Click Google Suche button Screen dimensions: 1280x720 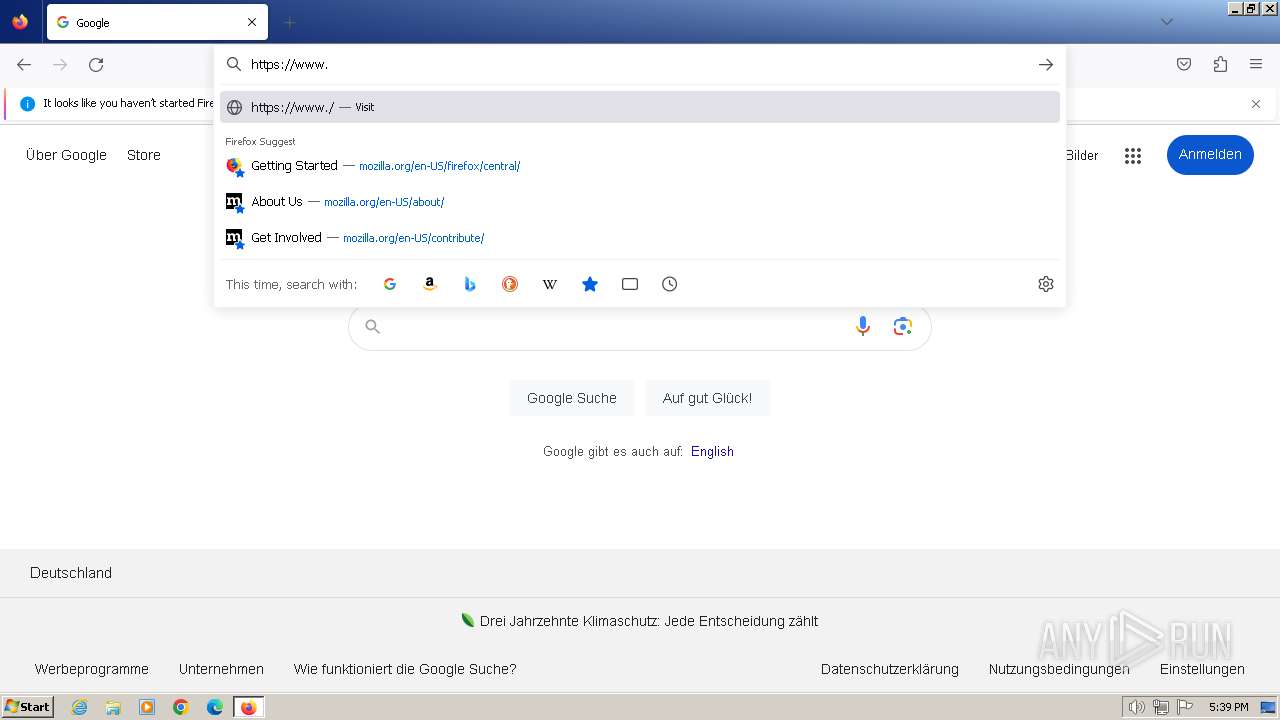click(x=572, y=398)
